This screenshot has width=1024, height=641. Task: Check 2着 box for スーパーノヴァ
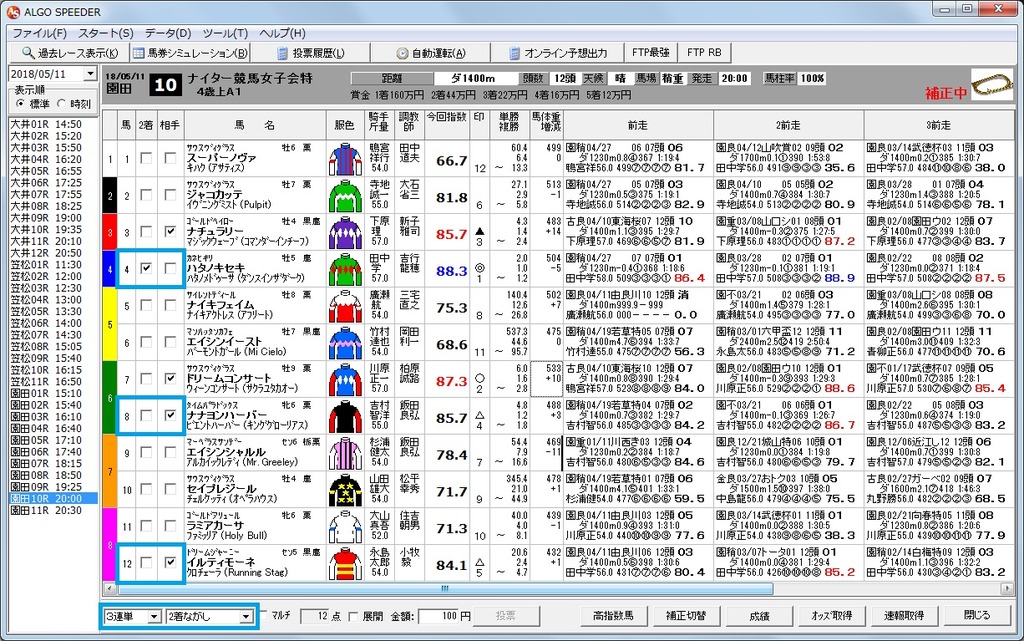pyautogui.click(x=146, y=158)
